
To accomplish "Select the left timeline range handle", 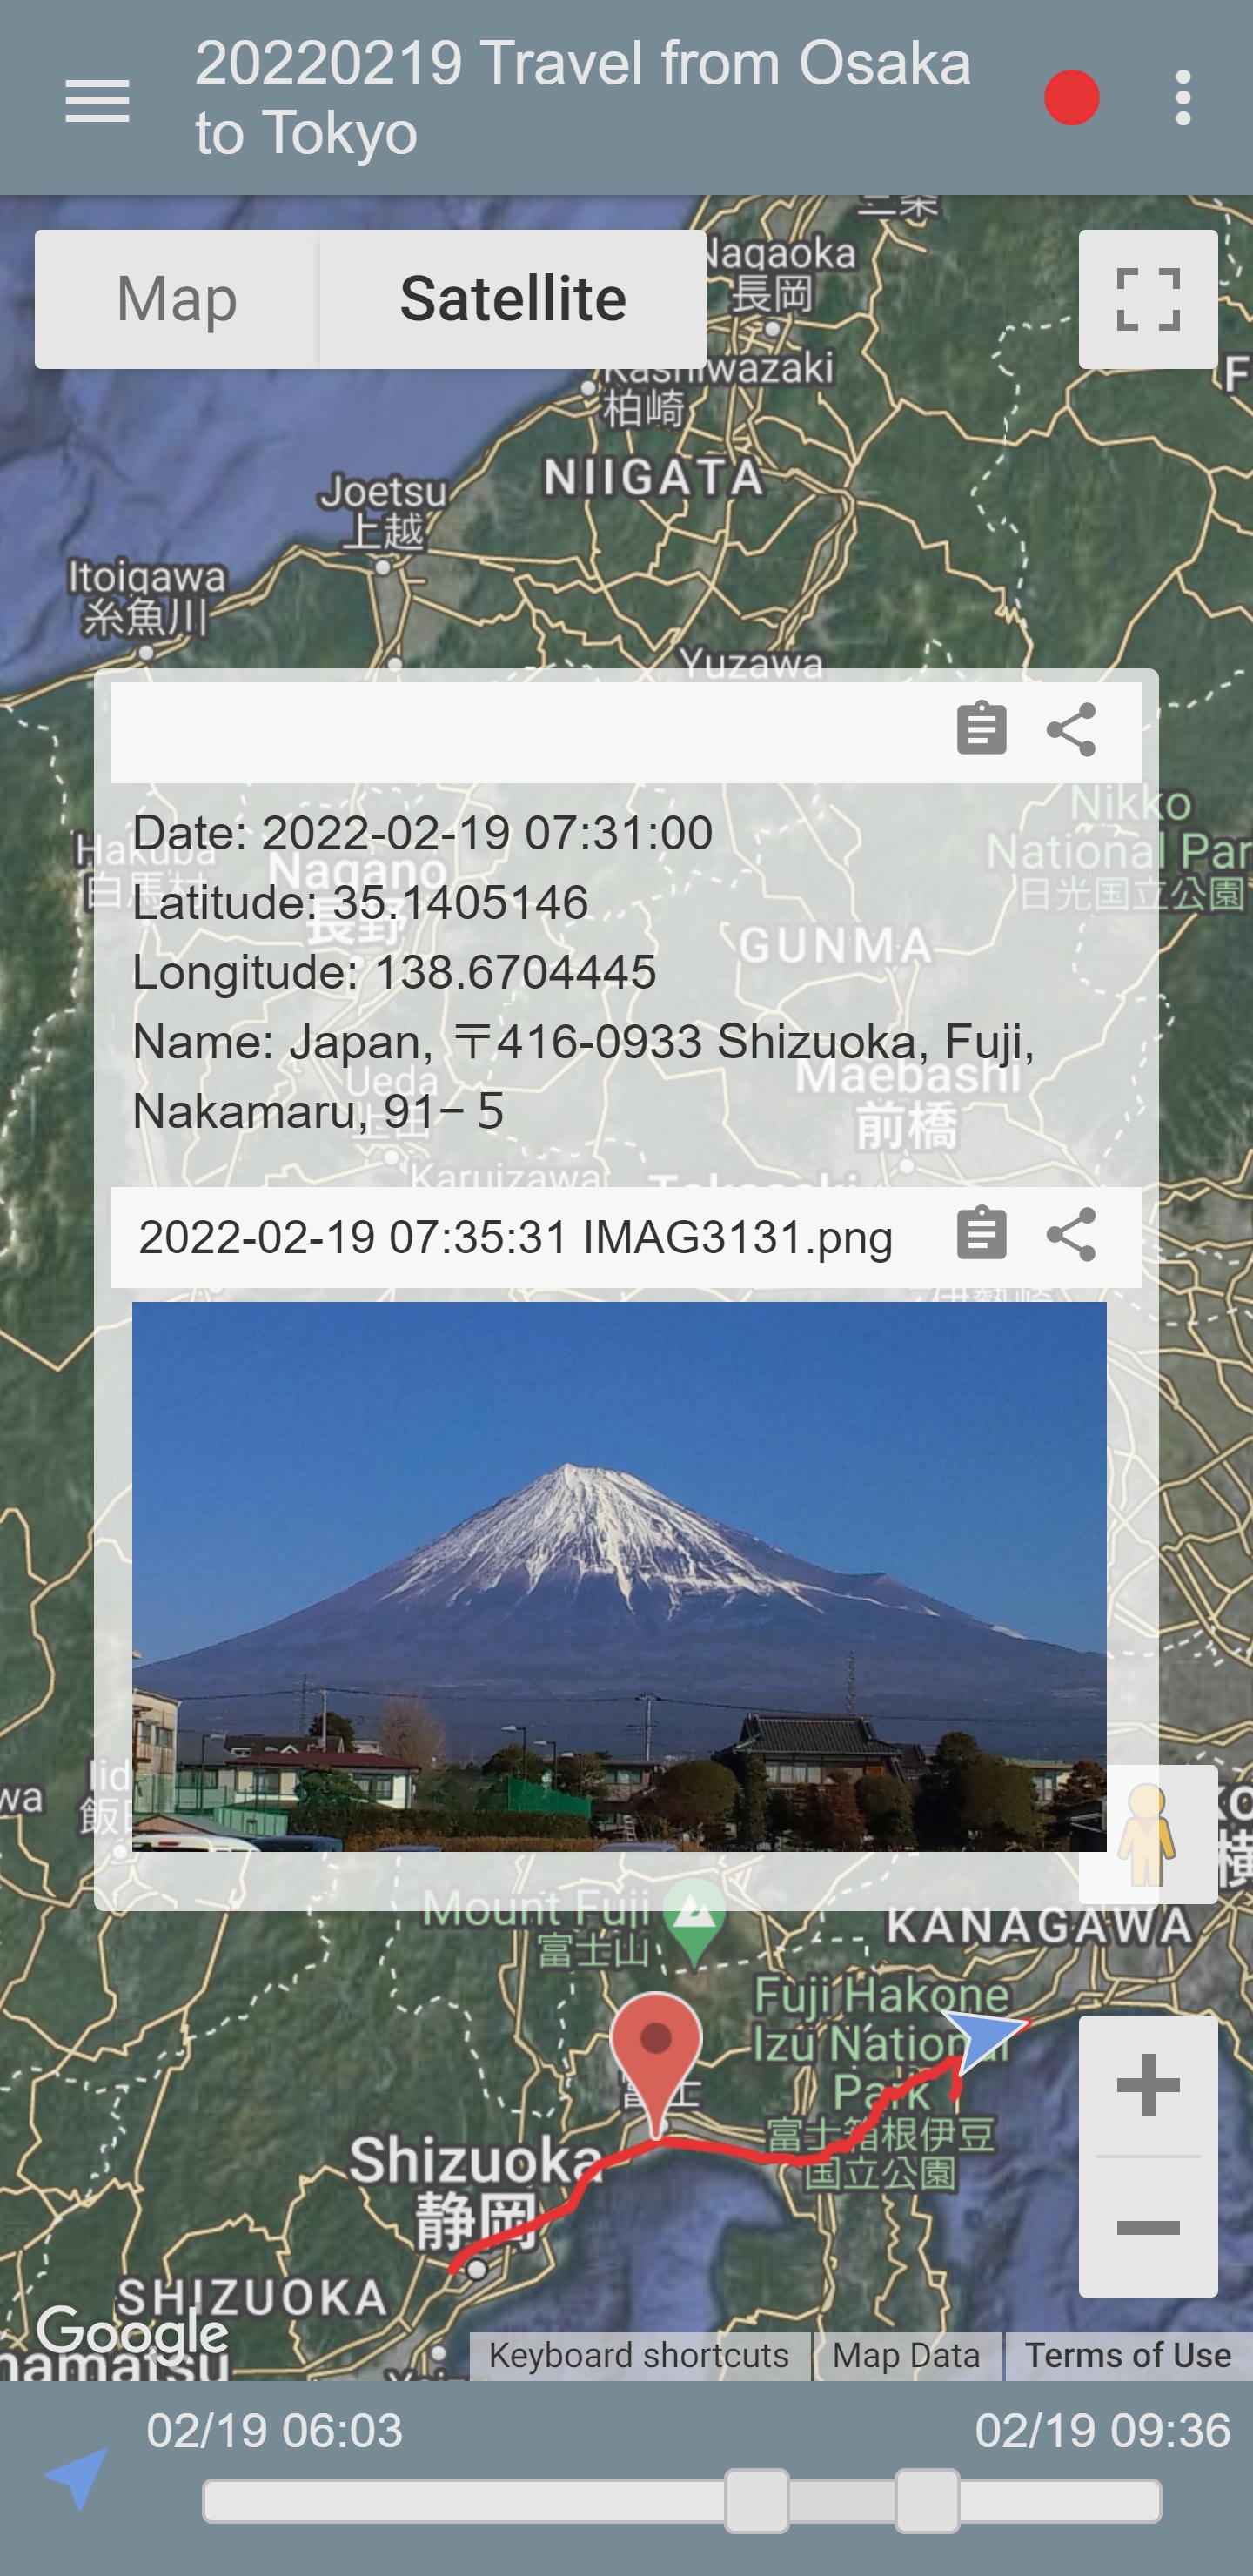I will [x=757, y=2500].
